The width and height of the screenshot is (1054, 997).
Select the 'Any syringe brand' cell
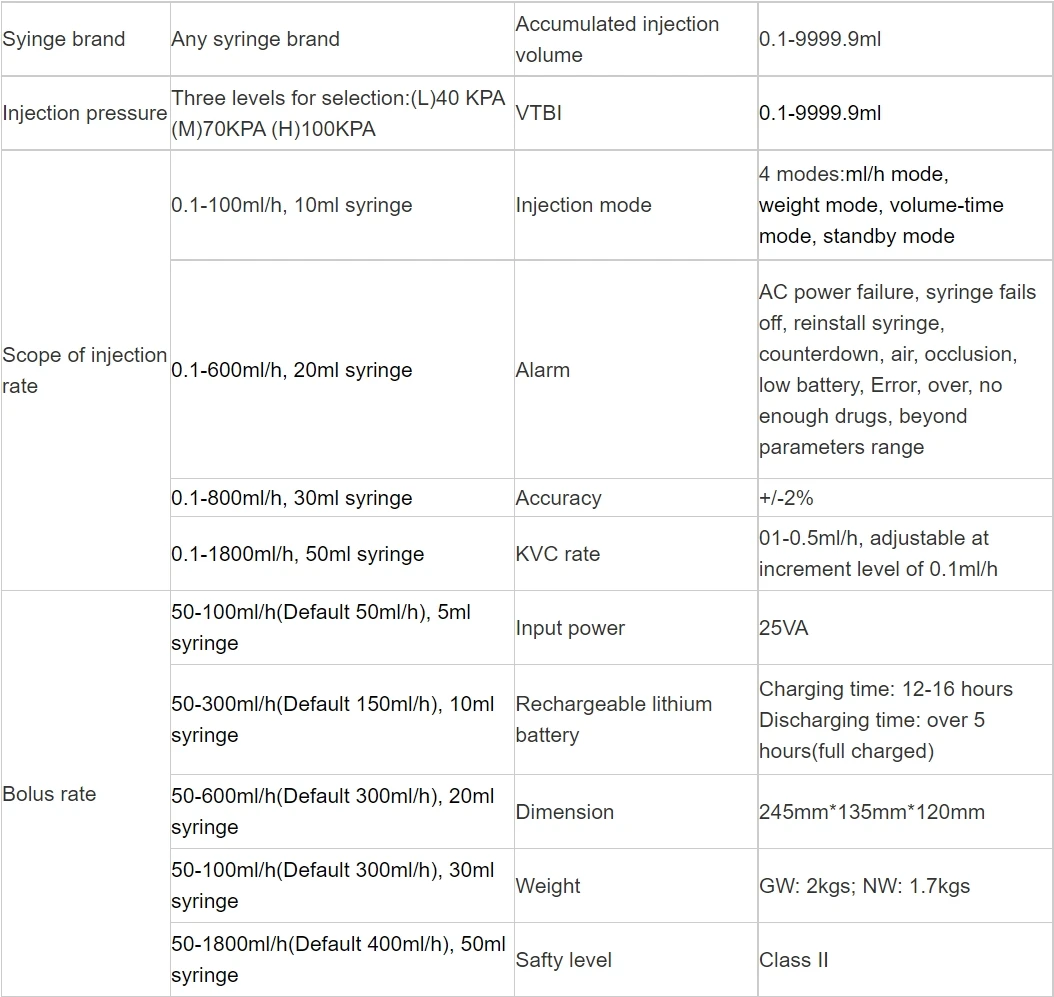point(256,39)
